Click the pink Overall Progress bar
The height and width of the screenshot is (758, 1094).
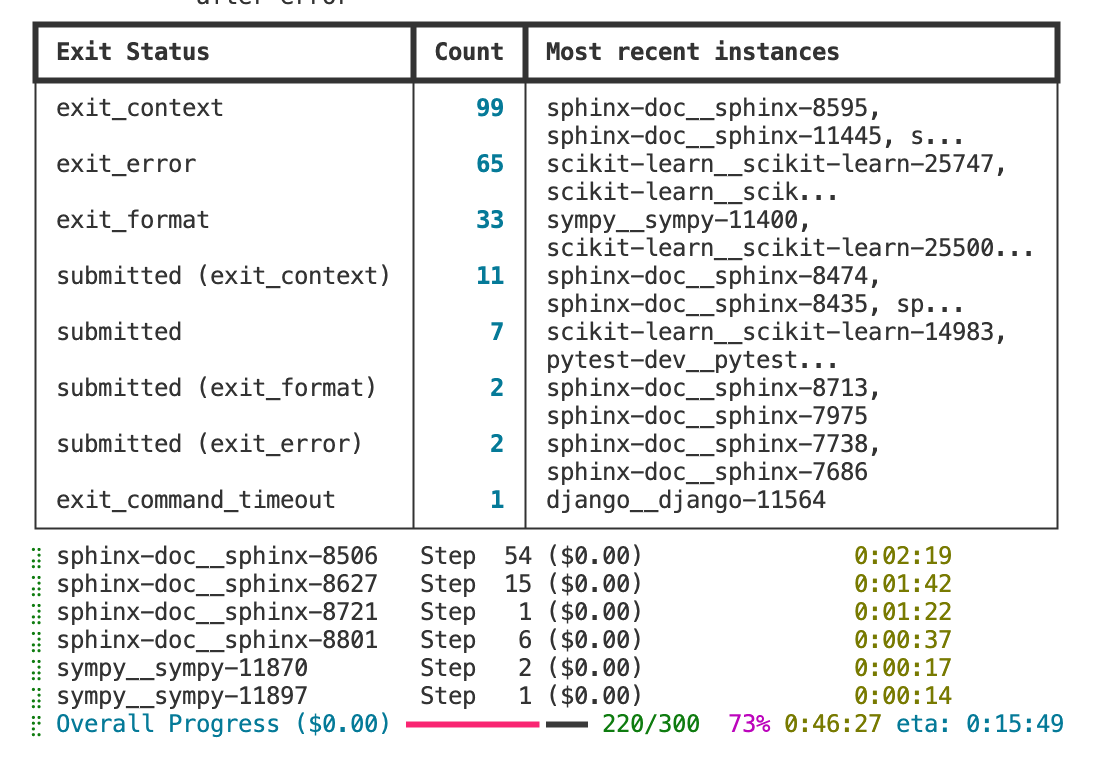tap(472, 724)
